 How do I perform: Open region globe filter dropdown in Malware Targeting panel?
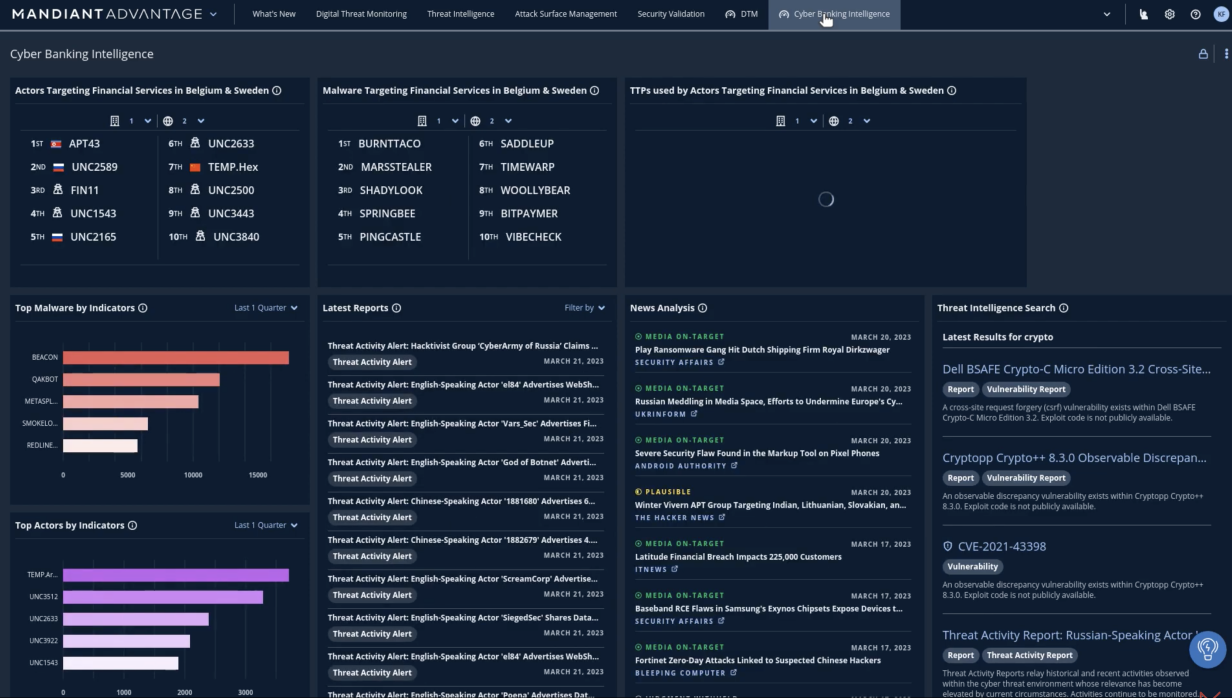[491, 121]
